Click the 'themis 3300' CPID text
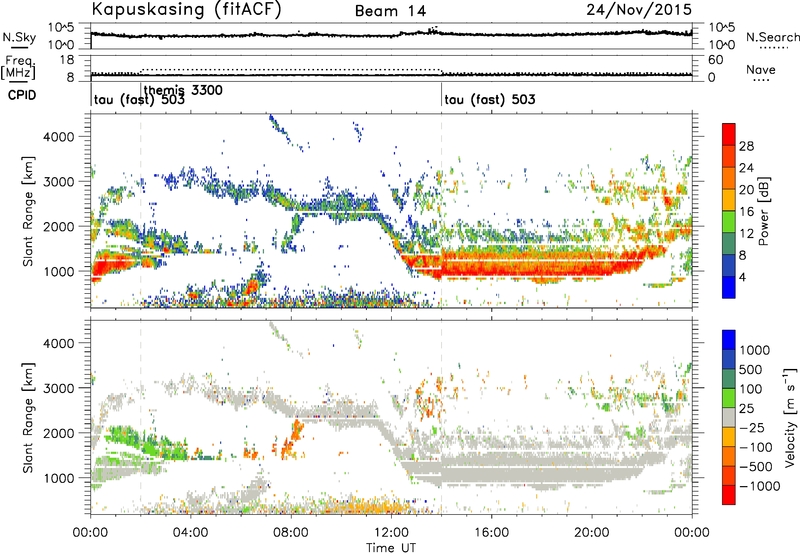The width and height of the screenshot is (800, 554). 183,90
